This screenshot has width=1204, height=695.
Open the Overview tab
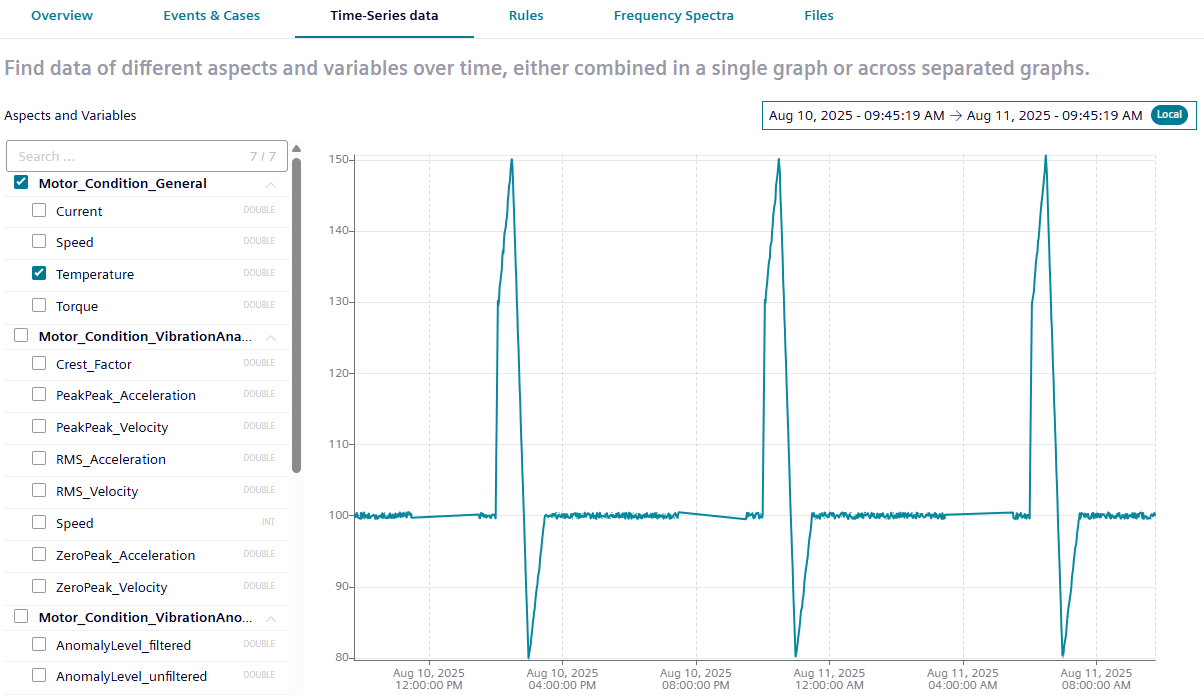tap(62, 16)
